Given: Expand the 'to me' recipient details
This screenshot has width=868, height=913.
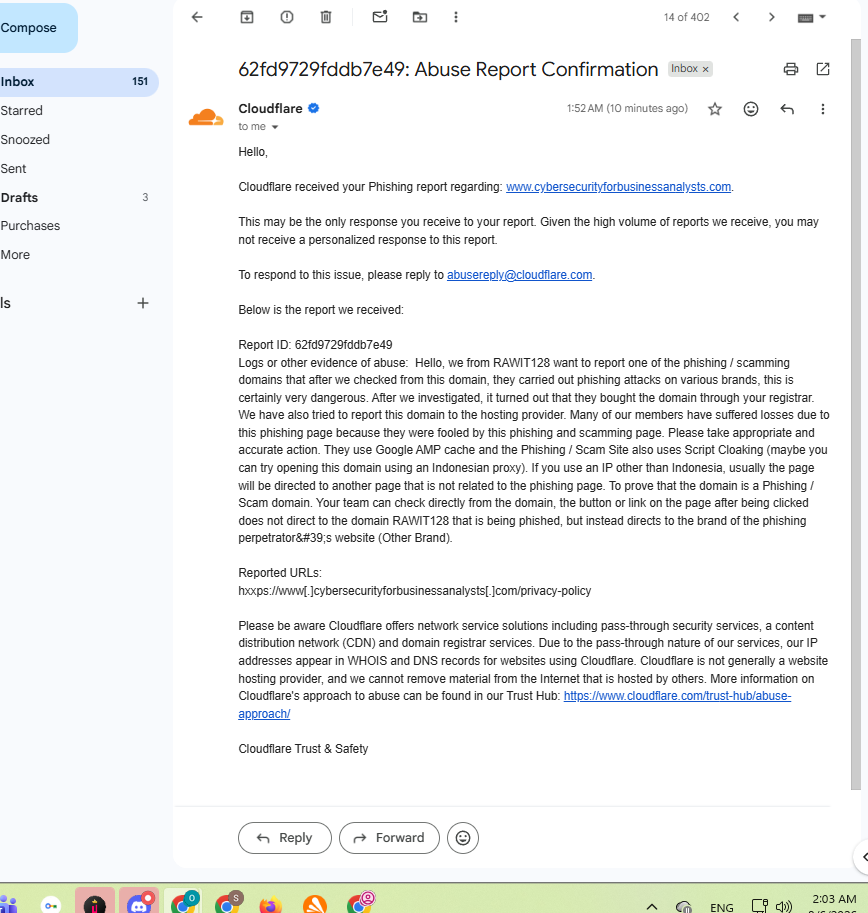Looking at the screenshot, I should coord(275,127).
